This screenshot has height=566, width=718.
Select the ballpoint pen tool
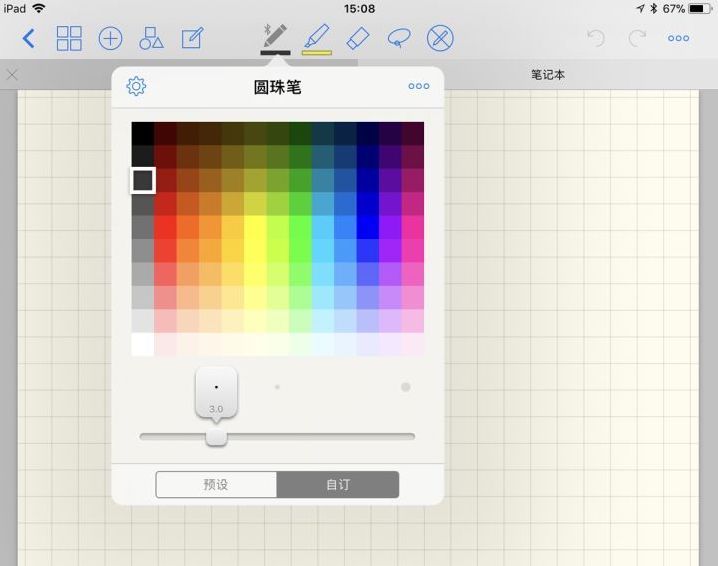coord(275,38)
